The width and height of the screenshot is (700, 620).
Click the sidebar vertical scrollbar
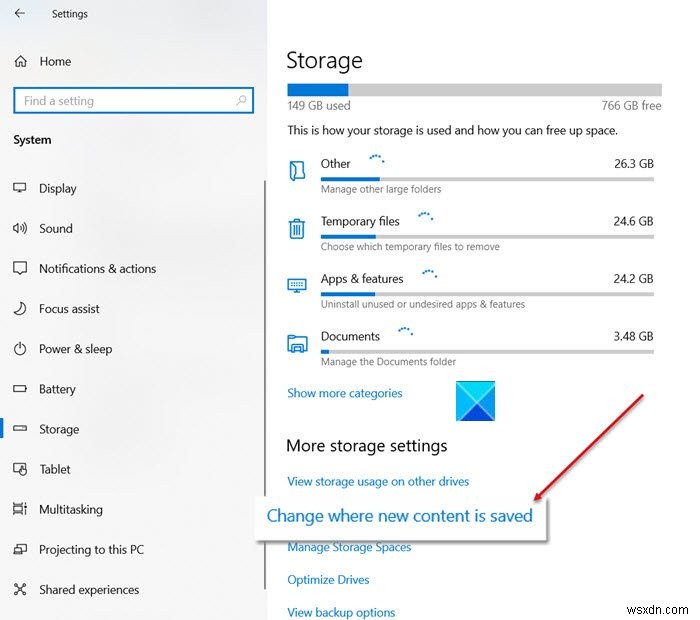265,384
